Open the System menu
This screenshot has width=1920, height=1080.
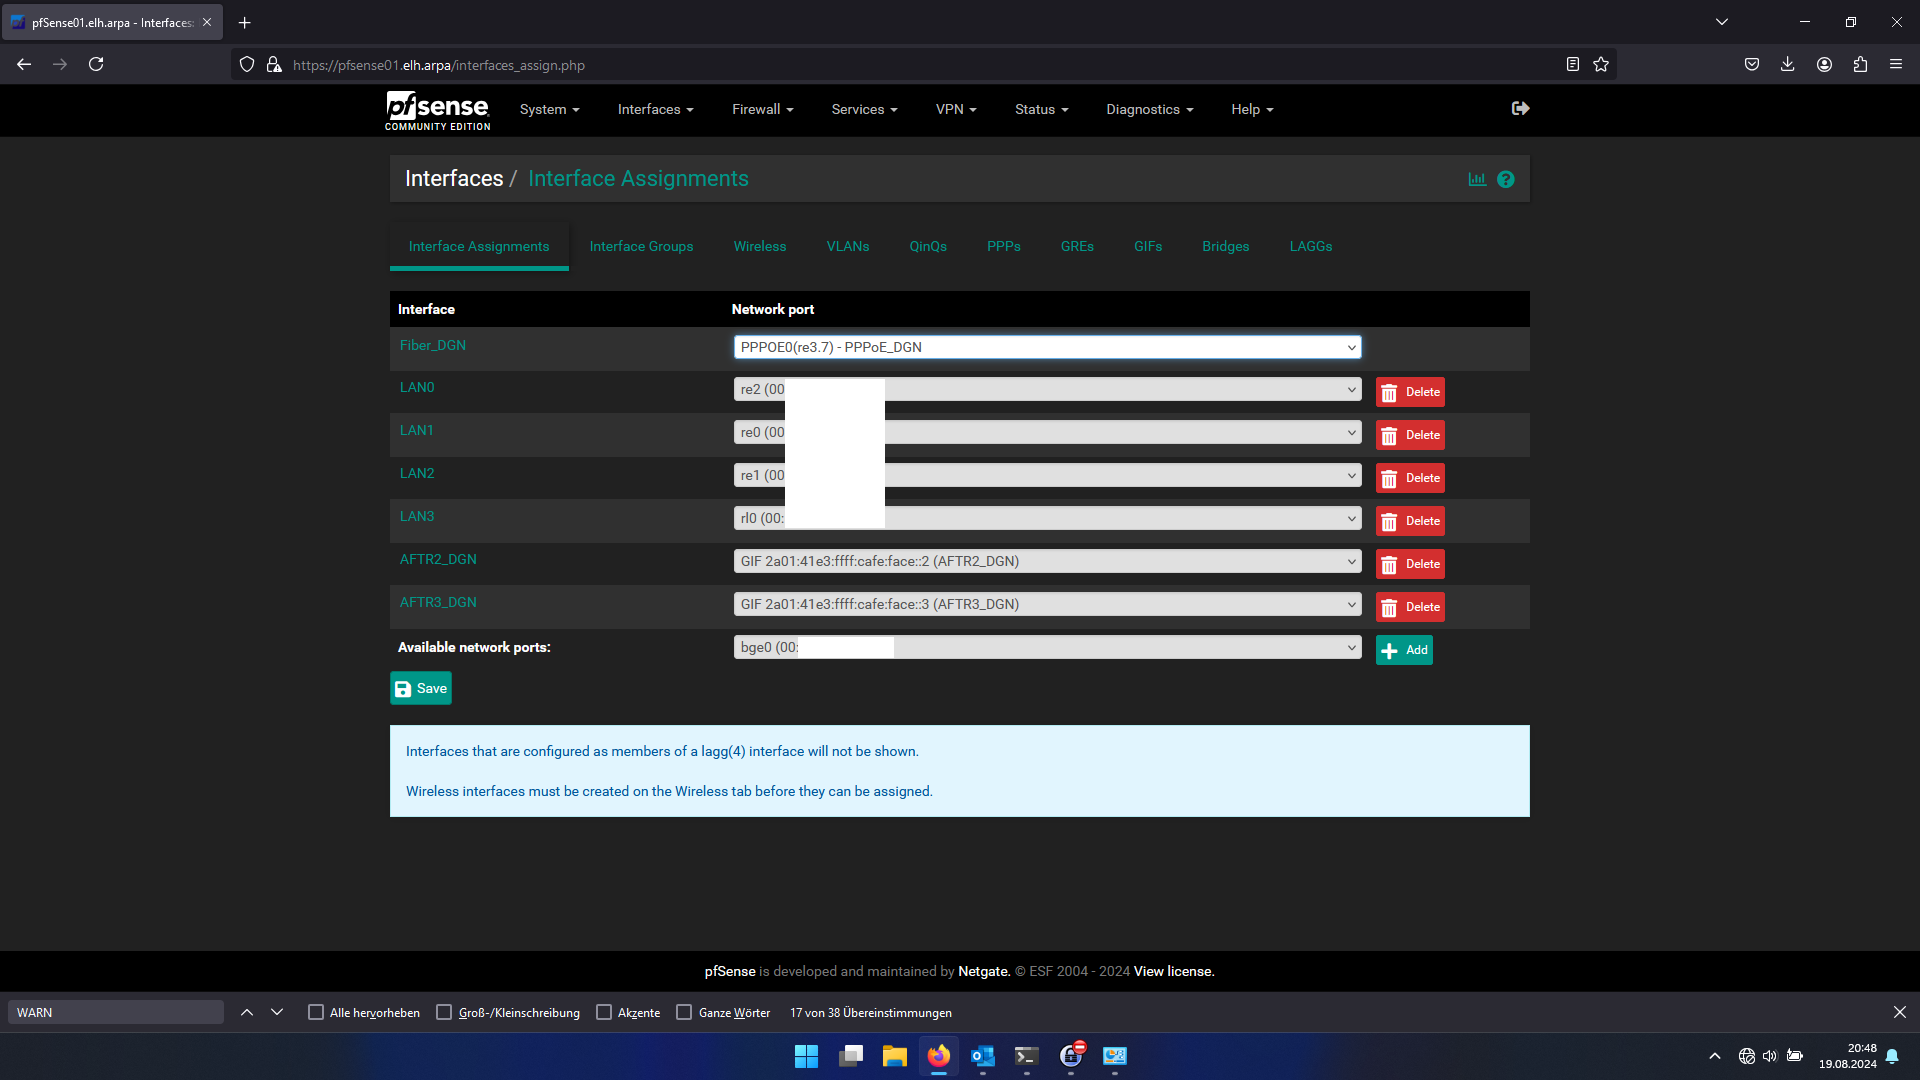(549, 109)
